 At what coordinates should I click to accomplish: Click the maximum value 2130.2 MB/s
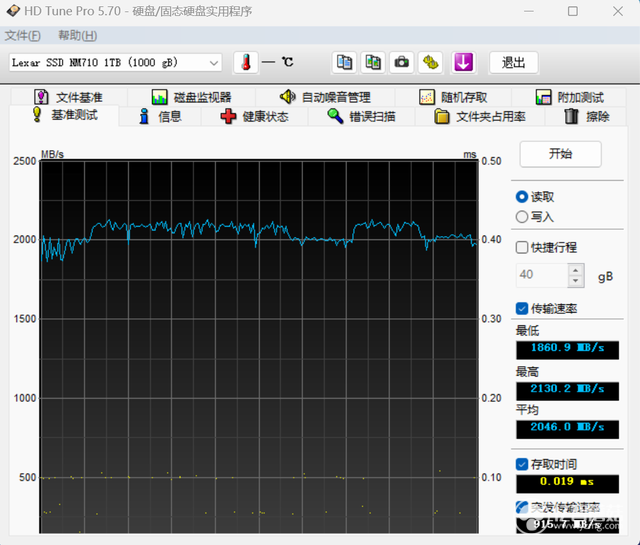click(567, 391)
